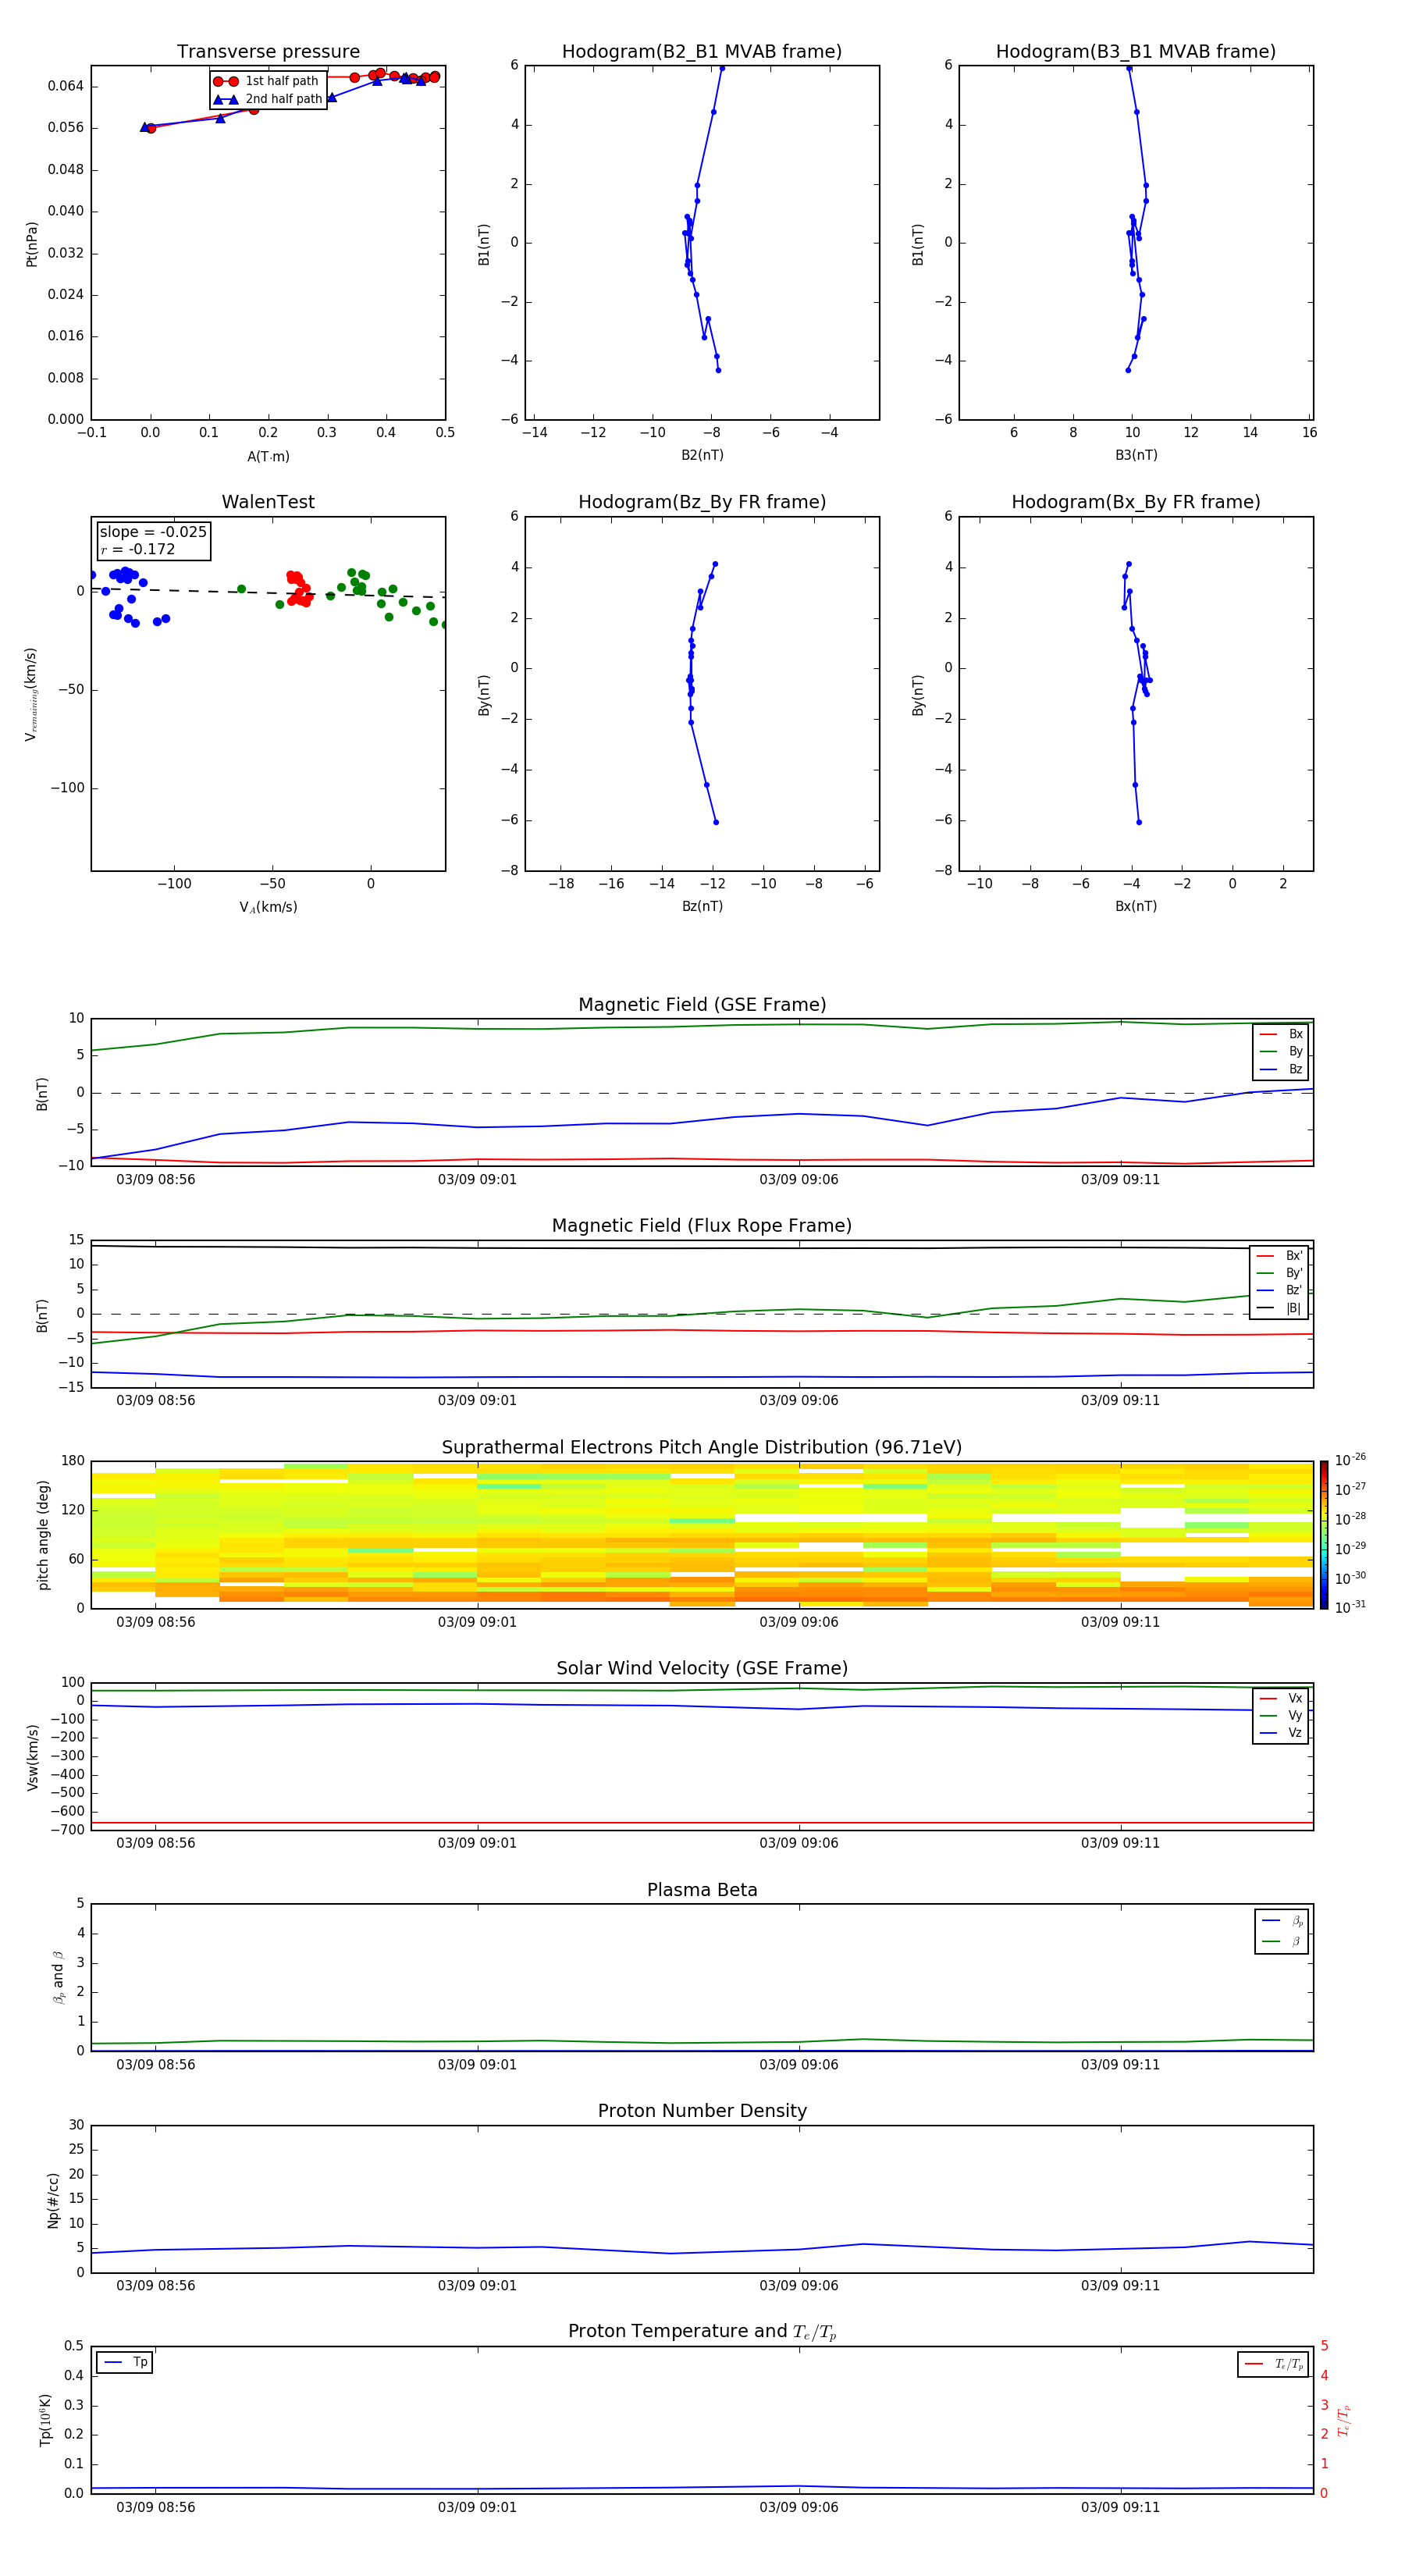Screen dimensions: 1405x2576
Task: Click the 'r = -0.172' annotation
Action: click(138, 549)
